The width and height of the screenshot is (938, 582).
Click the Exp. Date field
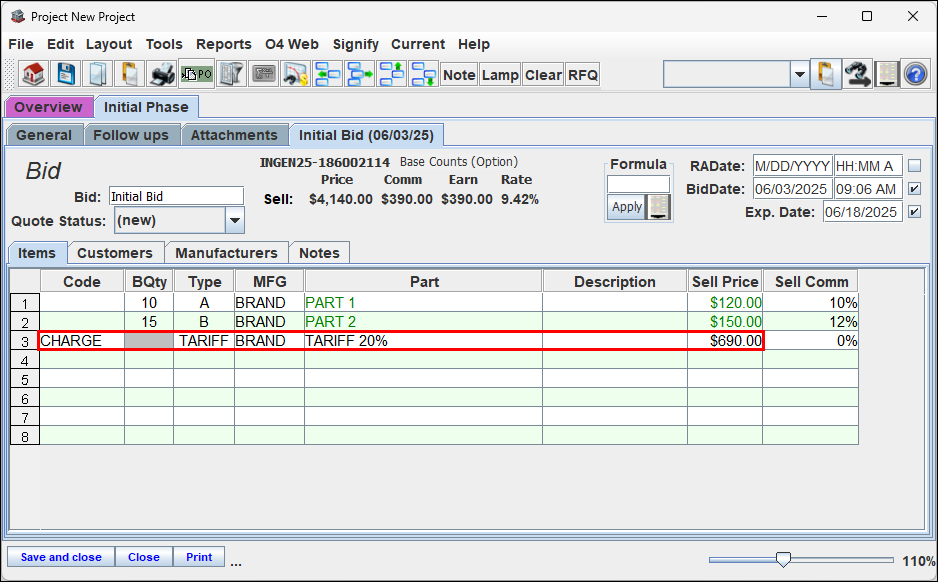862,212
